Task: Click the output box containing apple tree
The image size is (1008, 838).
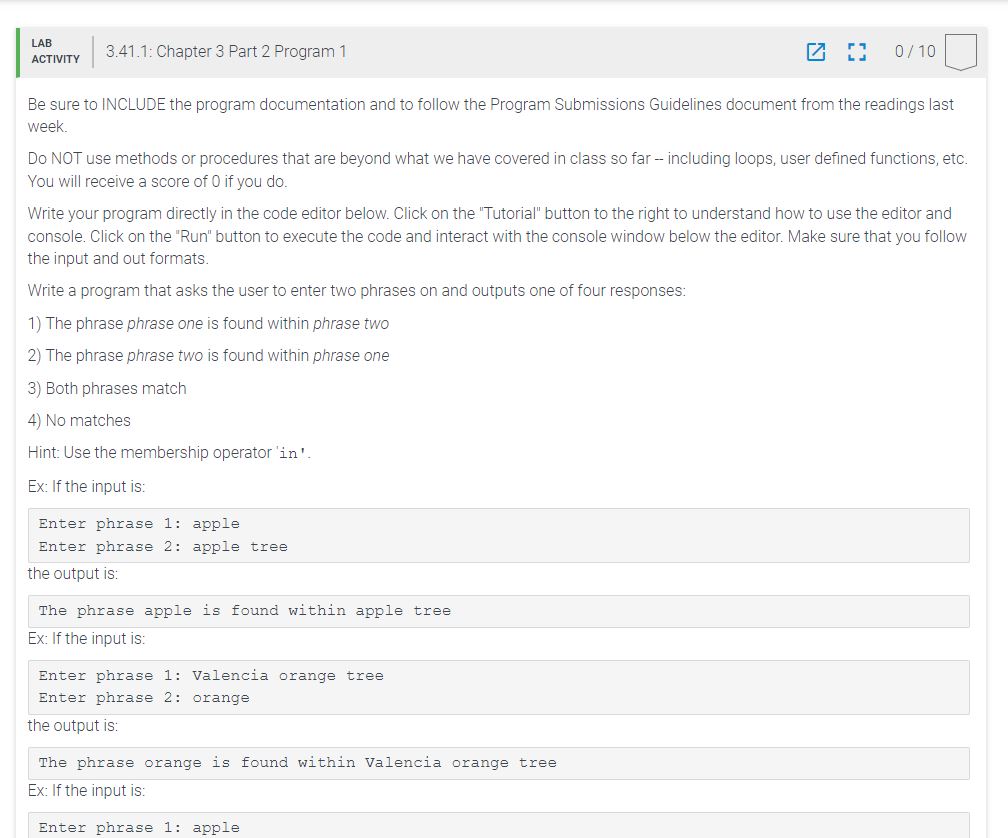Action: [x=498, y=611]
